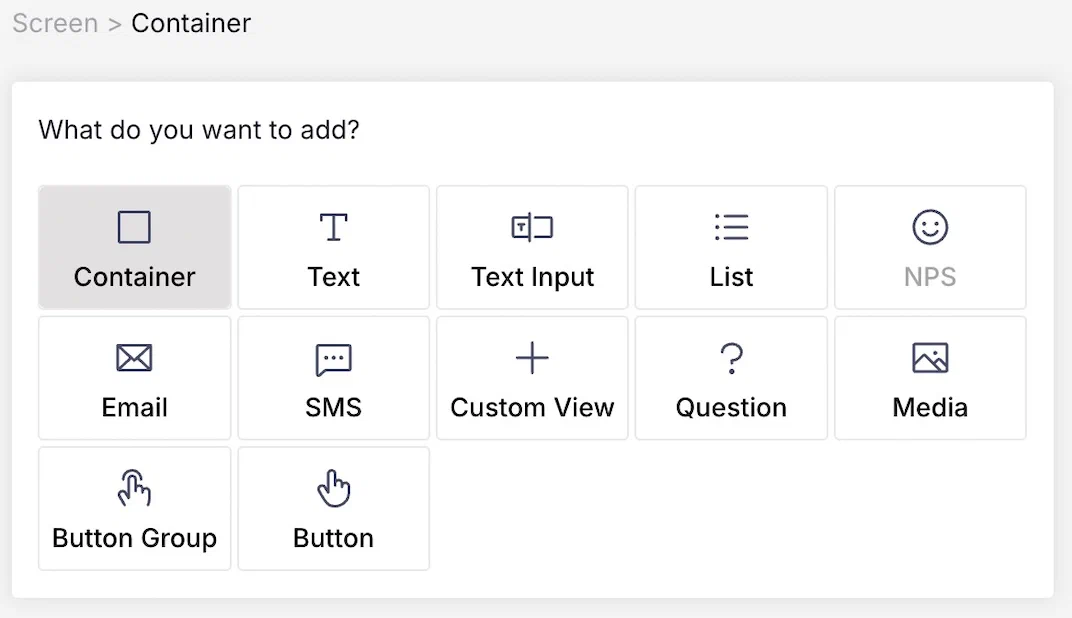Click the NPS smiley face icon
1072x618 pixels.
coord(930,227)
